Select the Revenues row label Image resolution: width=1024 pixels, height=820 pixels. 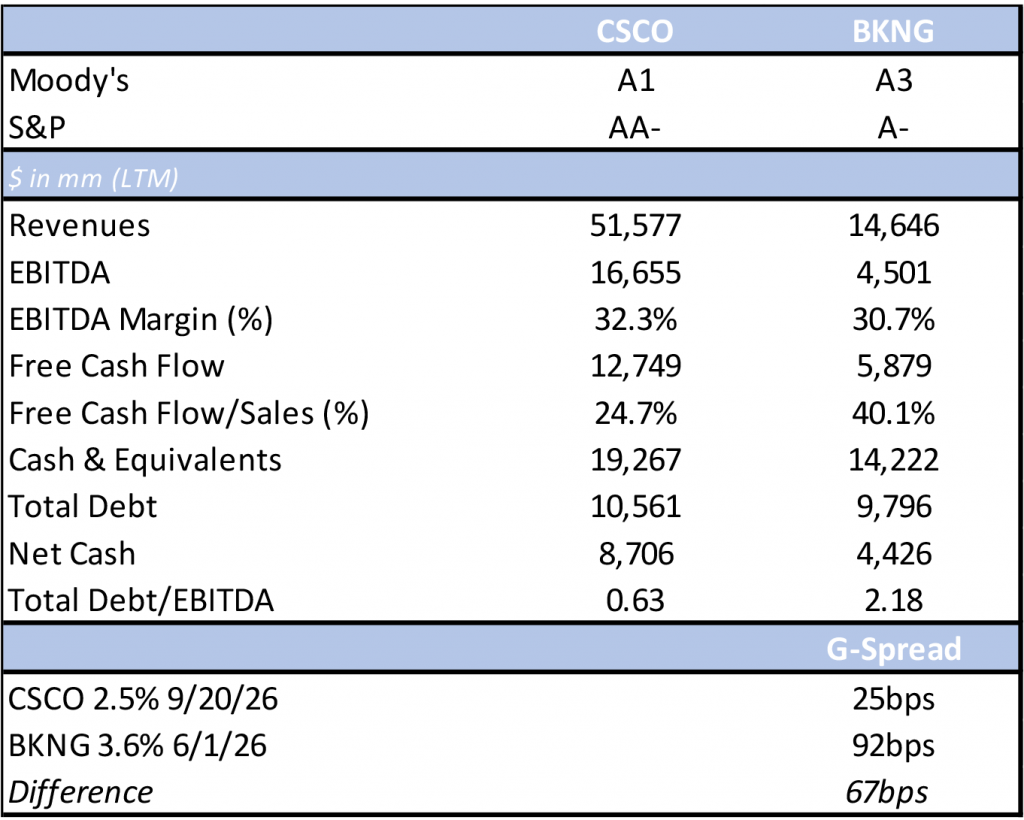tap(80, 226)
